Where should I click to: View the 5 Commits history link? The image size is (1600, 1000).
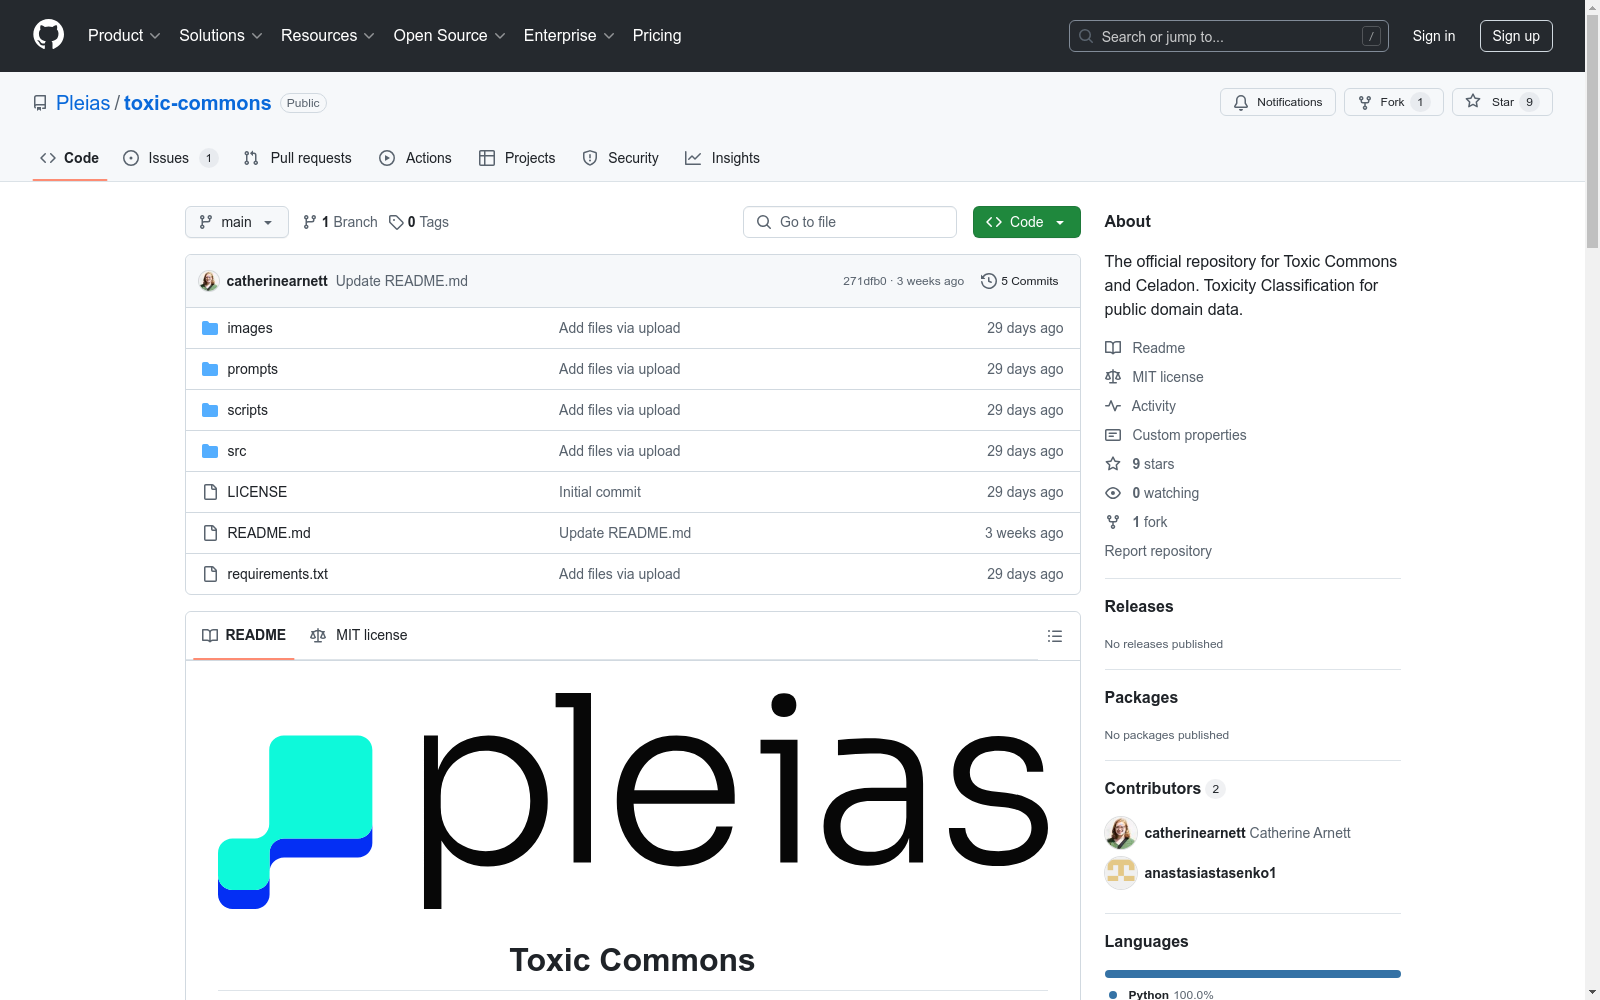tap(1020, 281)
